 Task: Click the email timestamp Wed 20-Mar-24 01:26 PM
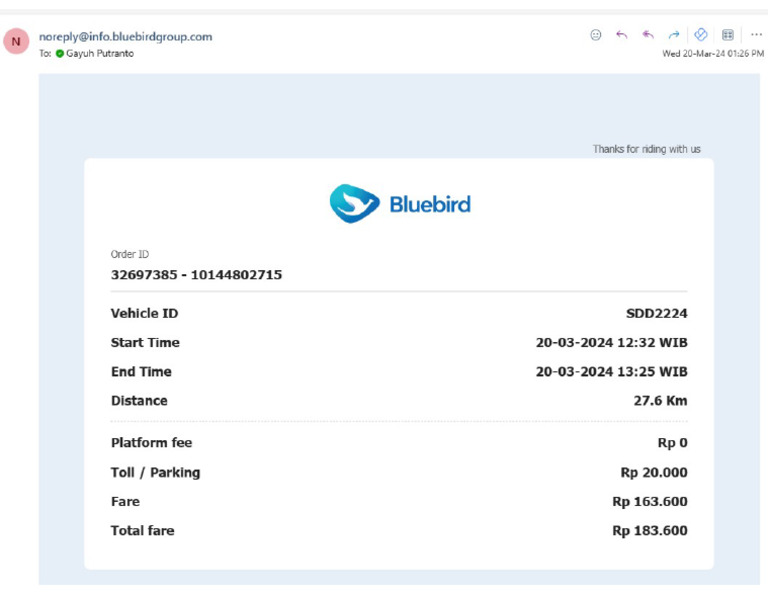[713, 53]
